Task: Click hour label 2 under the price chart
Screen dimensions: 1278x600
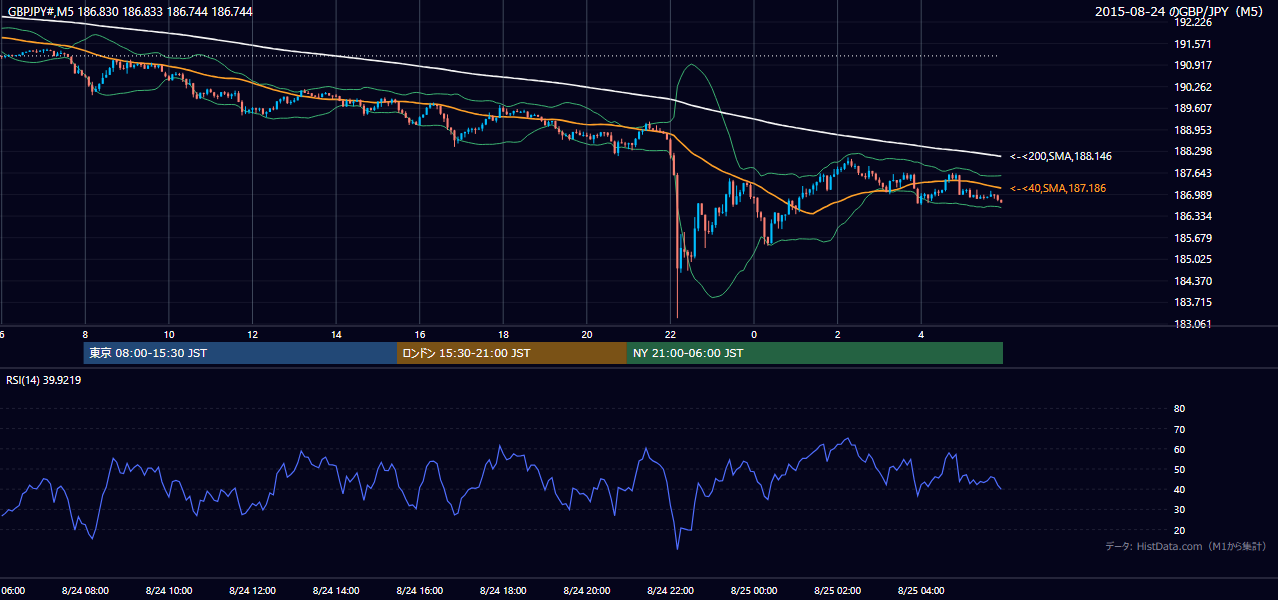Action: coord(837,335)
